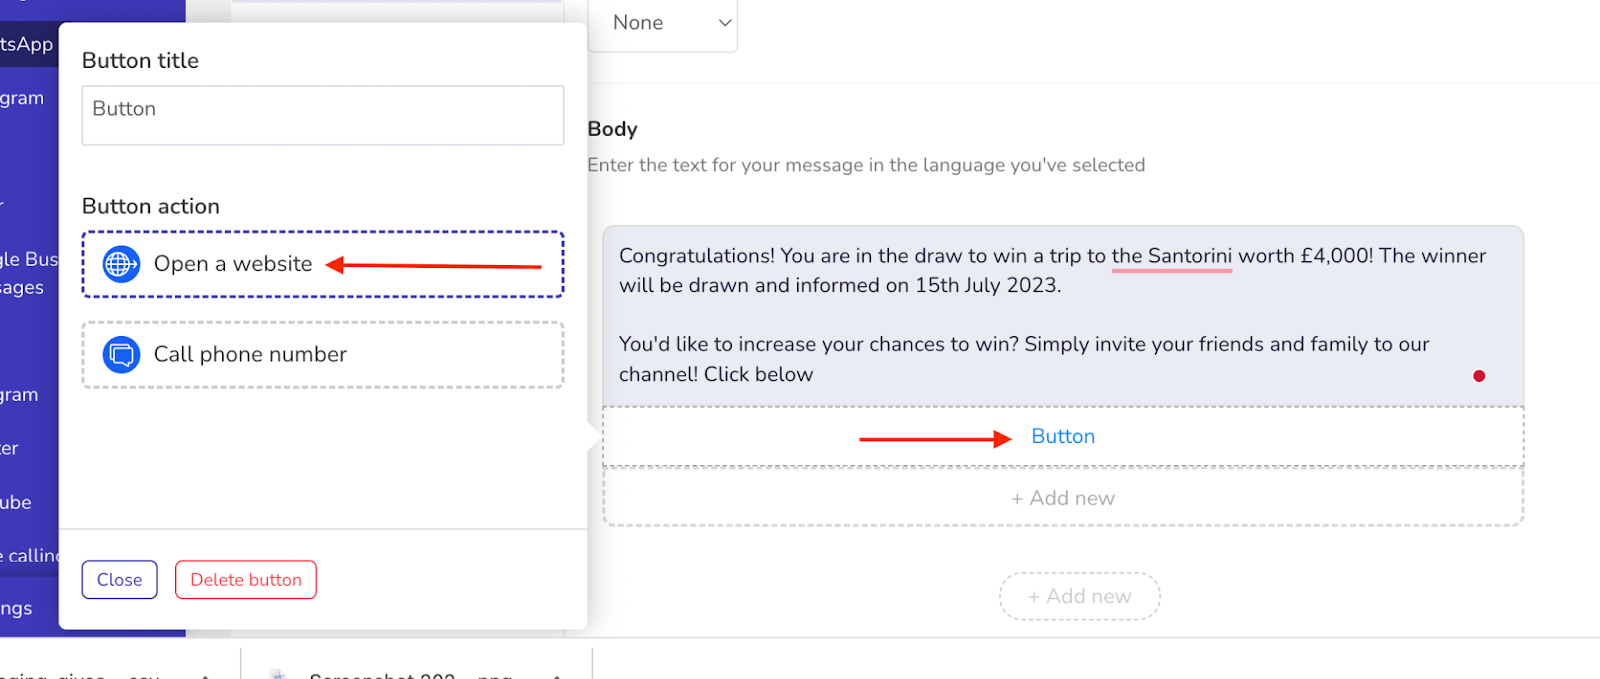The height and width of the screenshot is (679, 1600).
Task: Click into the message body text area
Action: point(1063,315)
